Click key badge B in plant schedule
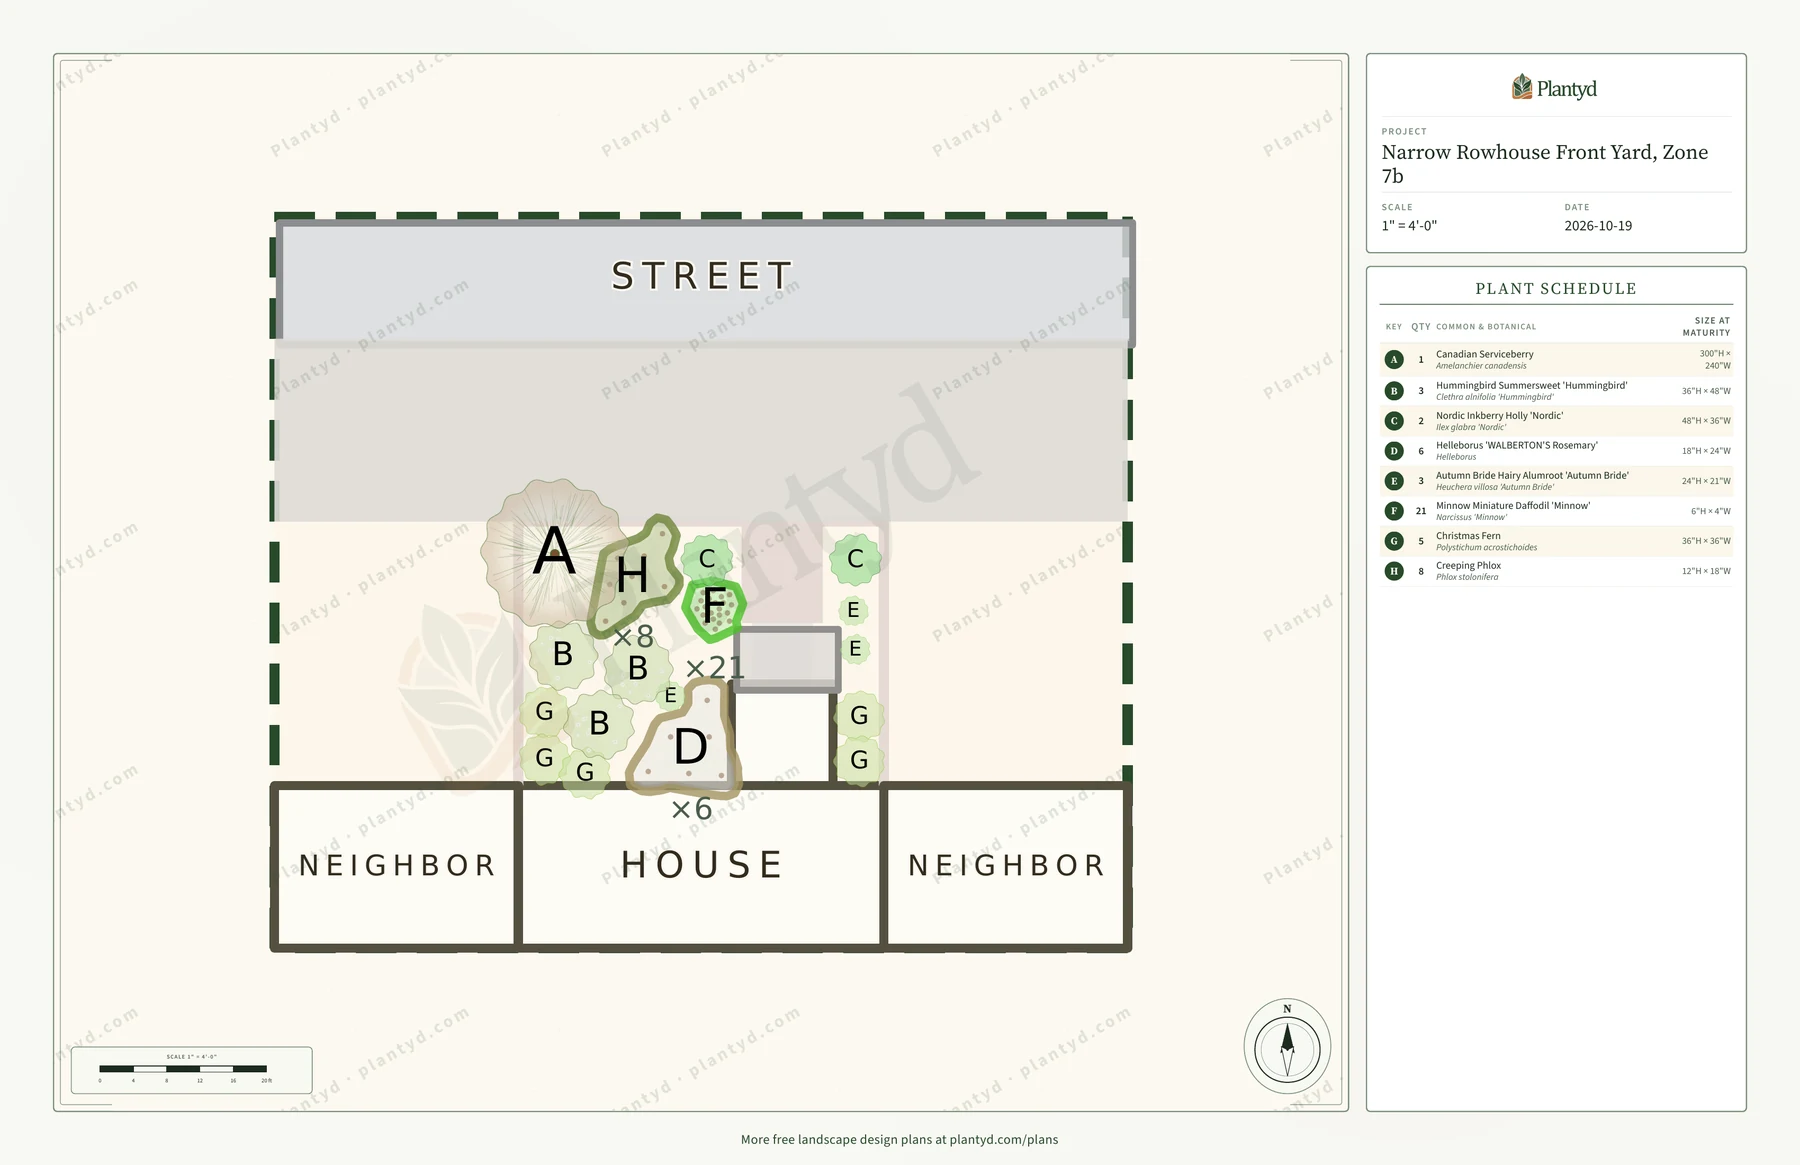Viewport: 1800px width, 1165px height. pyautogui.click(x=1394, y=391)
